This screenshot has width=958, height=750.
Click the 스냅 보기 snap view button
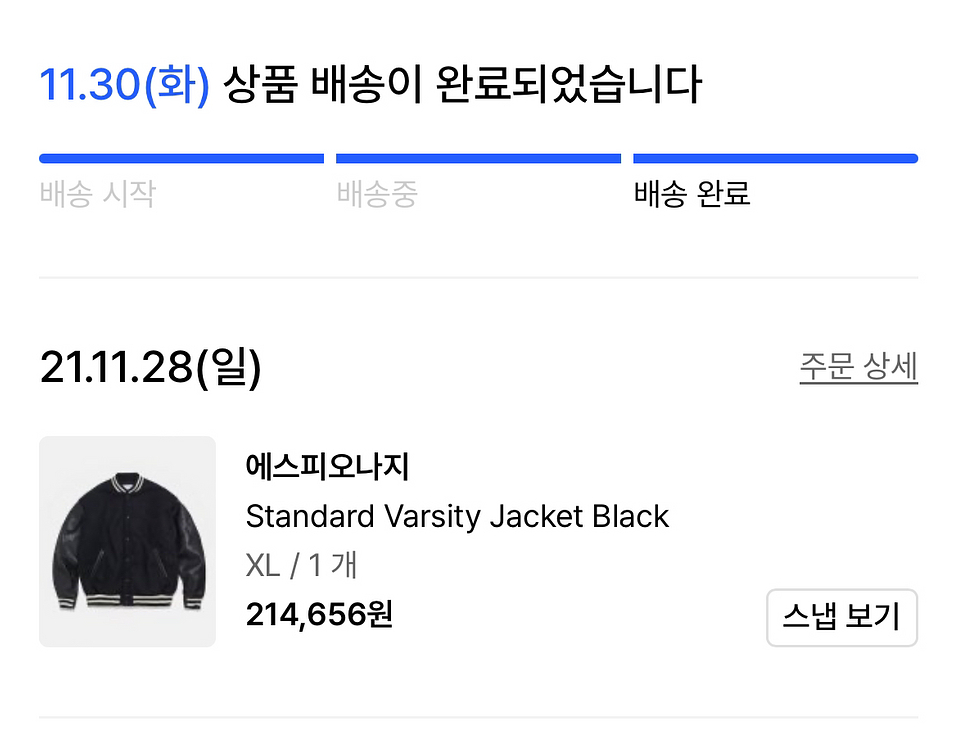point(842,618)
